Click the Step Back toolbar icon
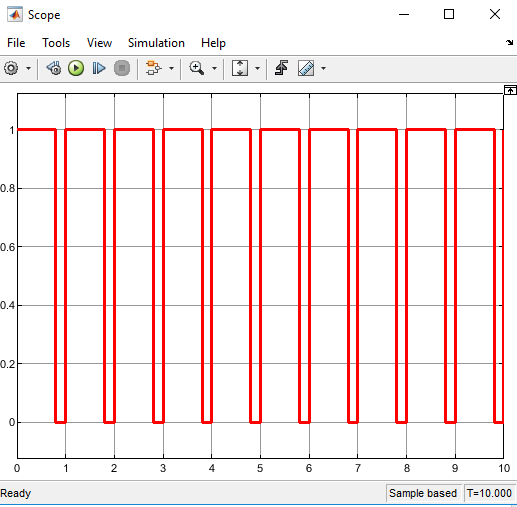The image size is (517, 507). 54,68
